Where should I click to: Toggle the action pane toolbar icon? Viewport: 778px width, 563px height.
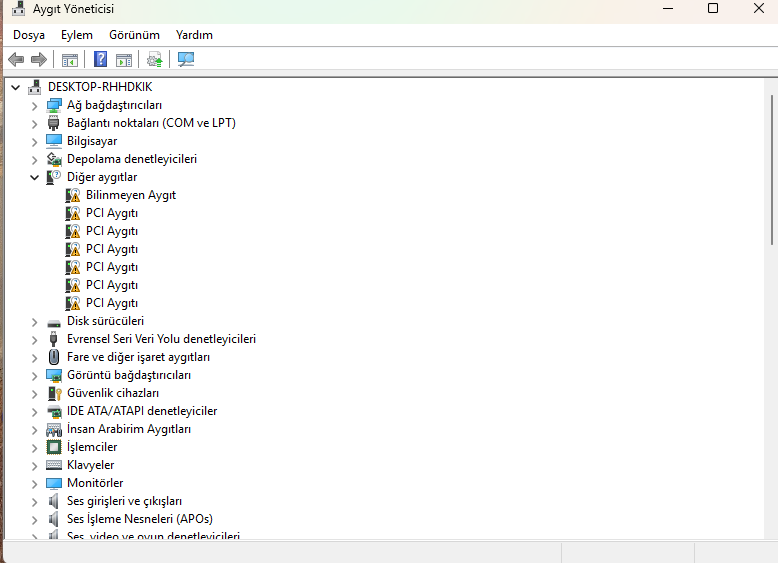coord(124,60)
